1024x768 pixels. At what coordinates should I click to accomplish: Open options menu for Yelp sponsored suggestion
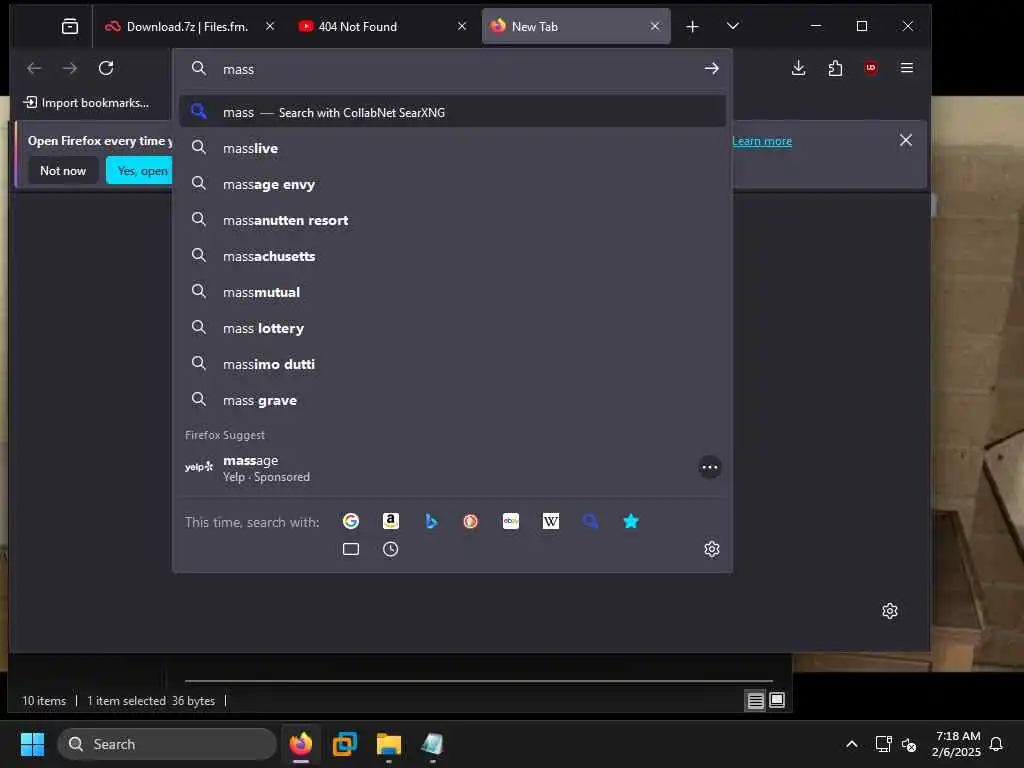point(709,467)
